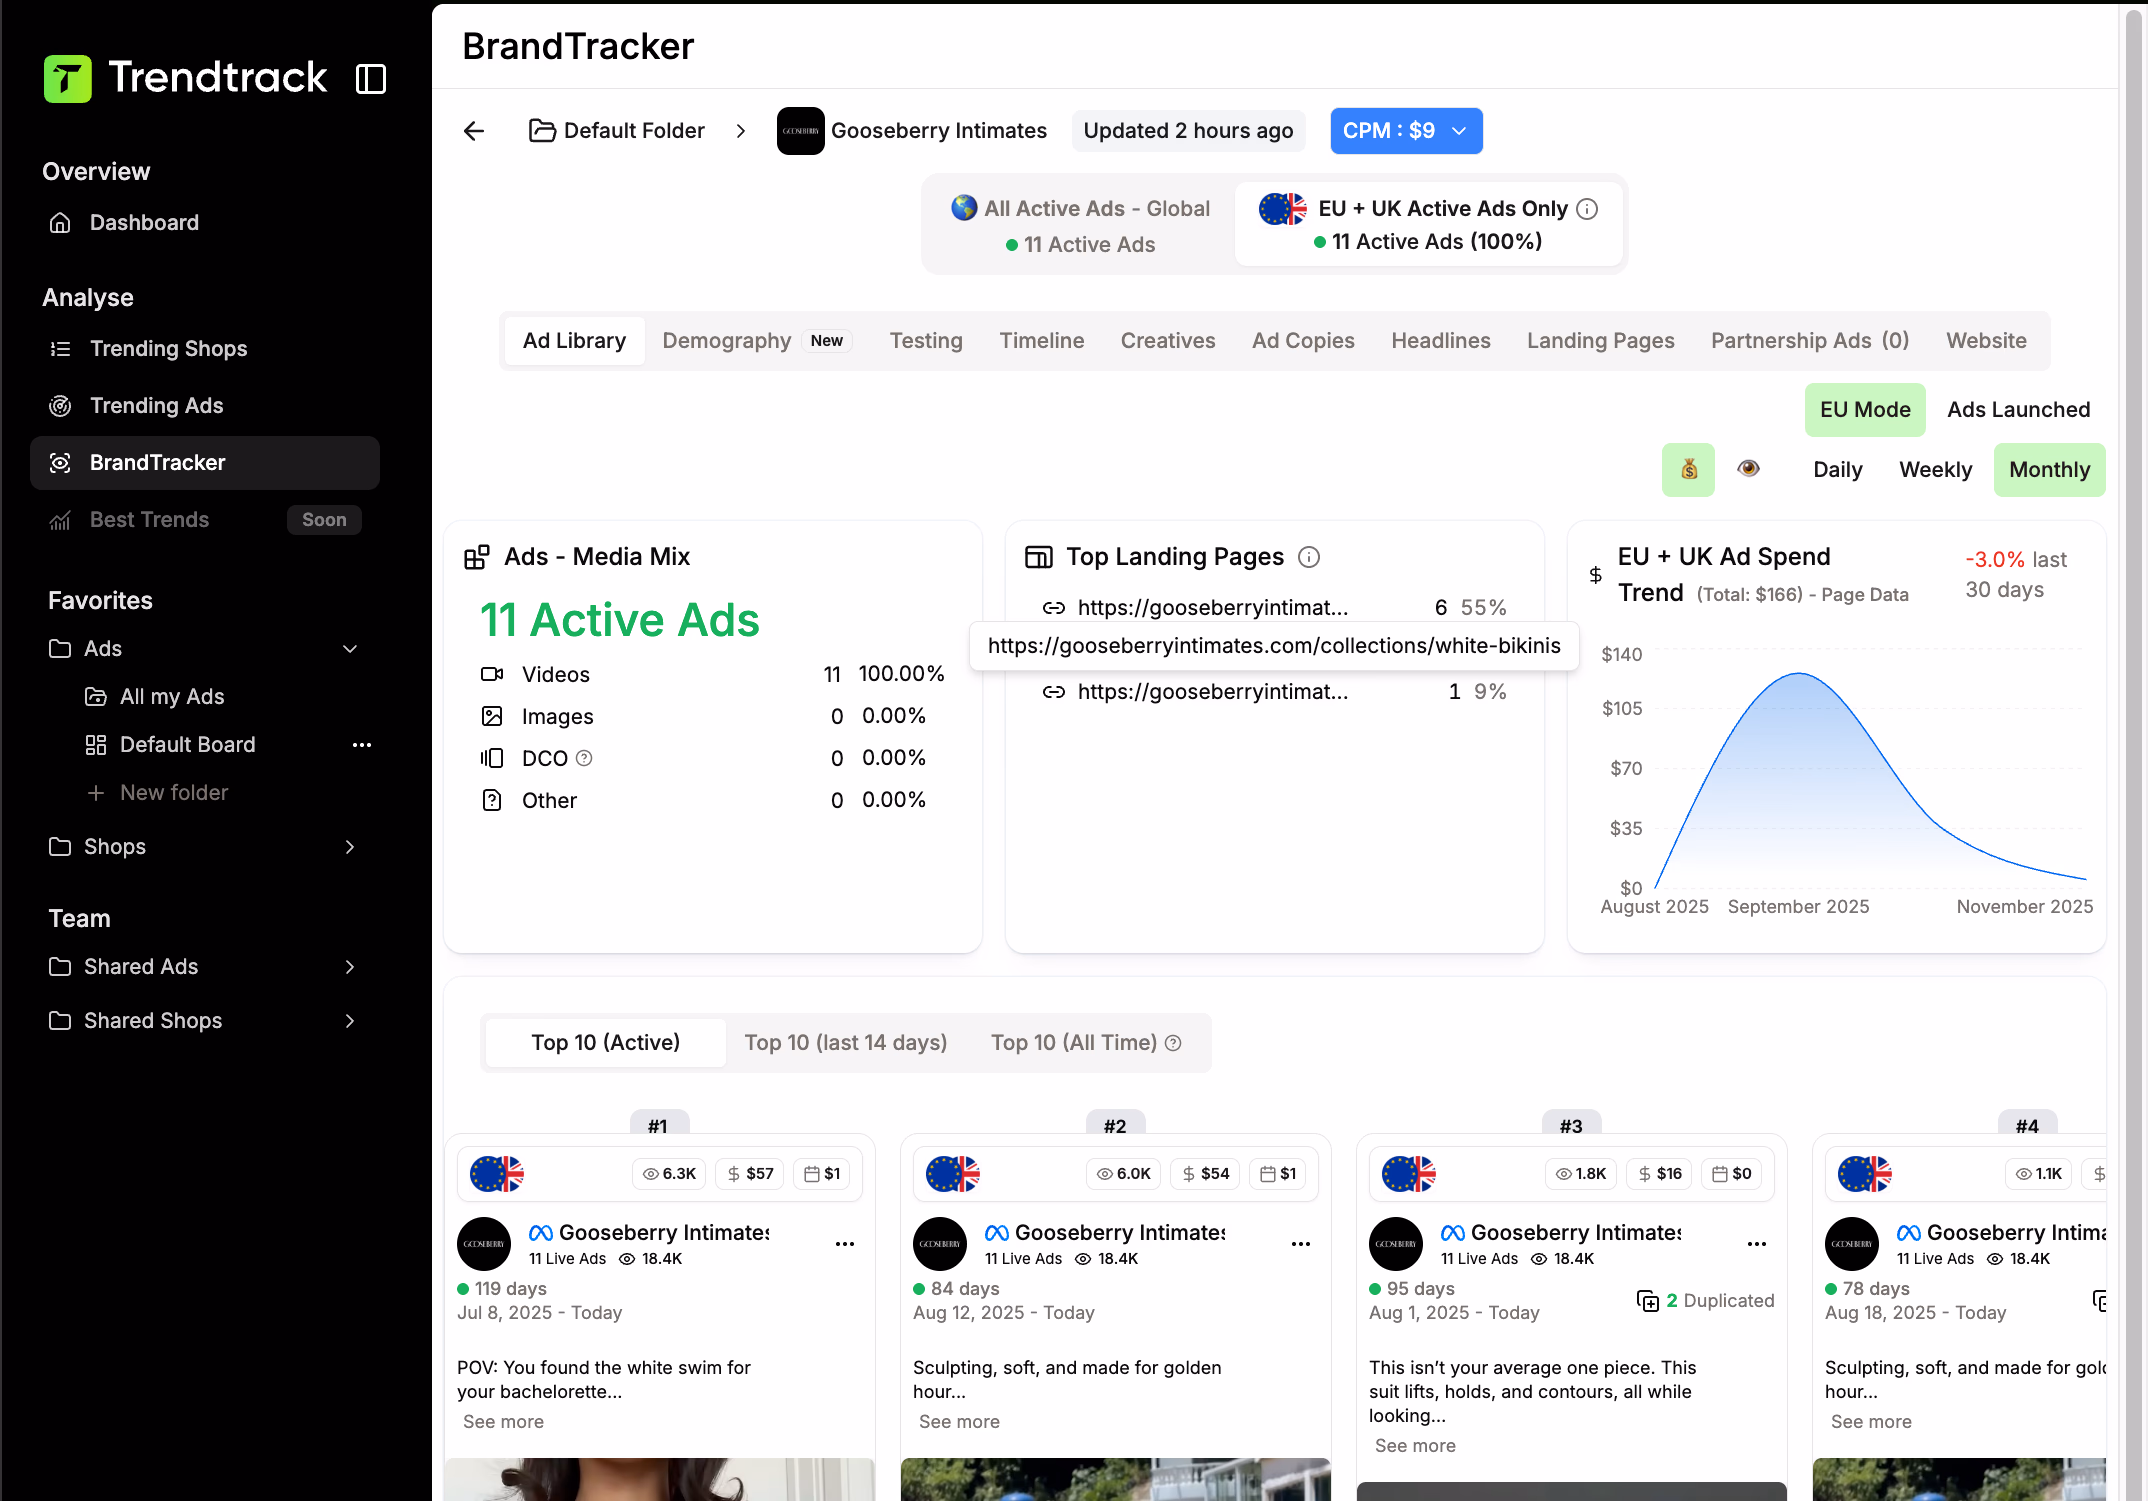Click the eye views icon next to money bag
The image size is (2148, 1501).
[x=1748, y=469]
